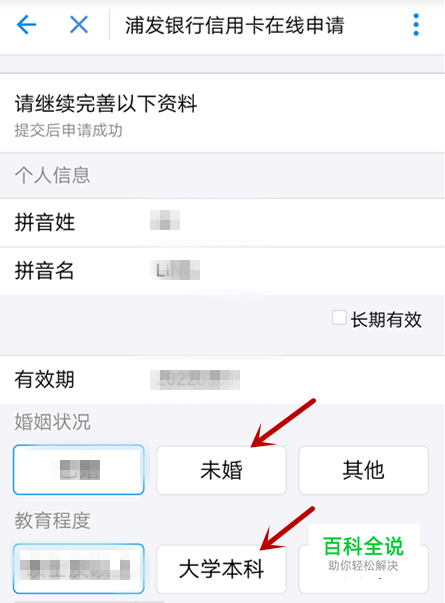The image size is (445, 603).
Task: Choose the blurred first marital status option
Action: (x=79, y=470)
